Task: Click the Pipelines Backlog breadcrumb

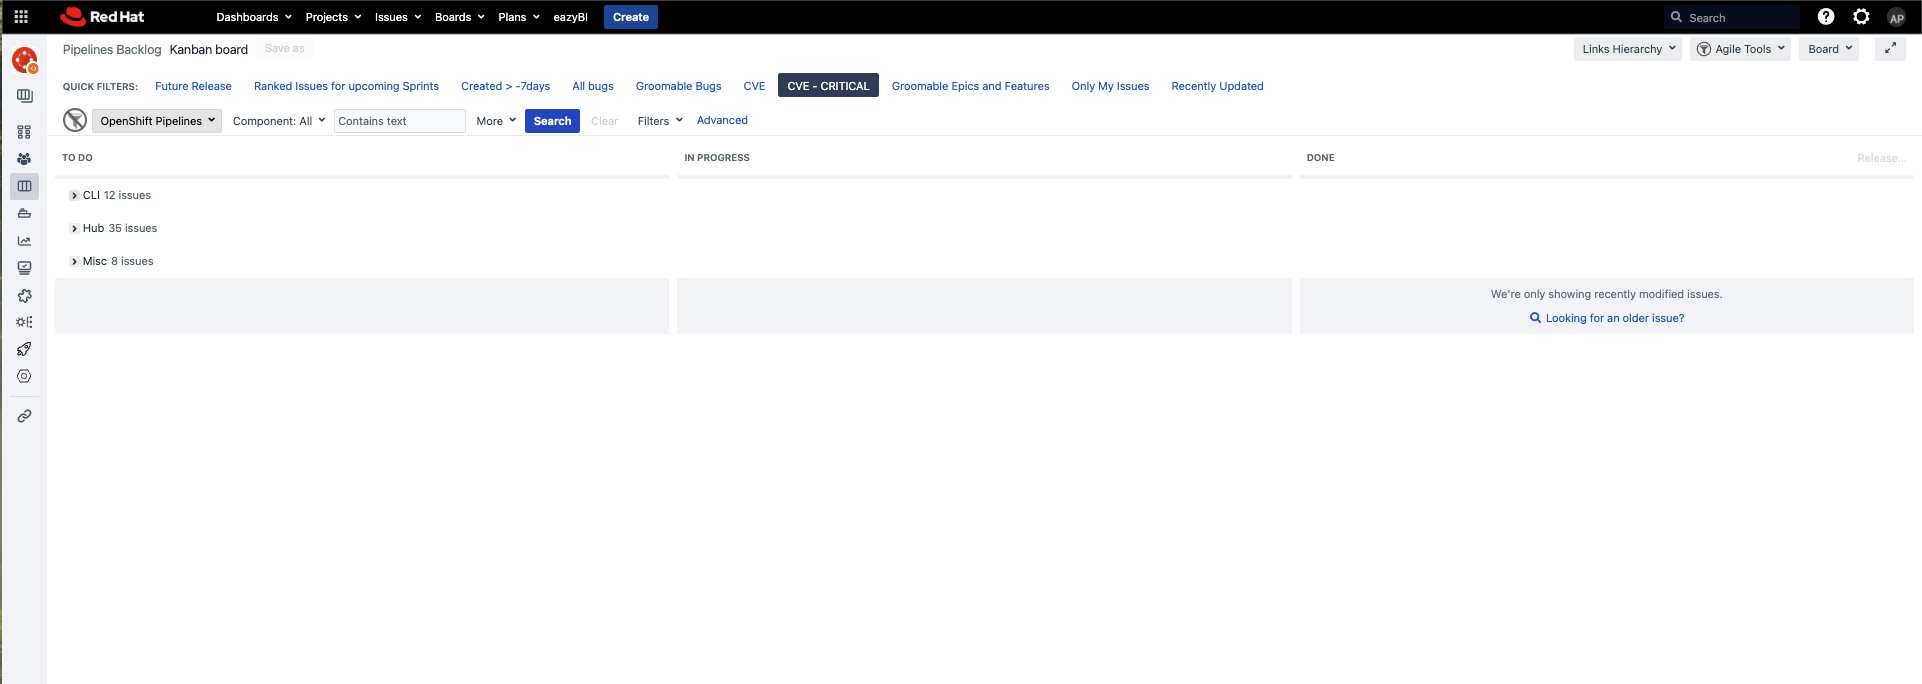Action: point(112,49)
